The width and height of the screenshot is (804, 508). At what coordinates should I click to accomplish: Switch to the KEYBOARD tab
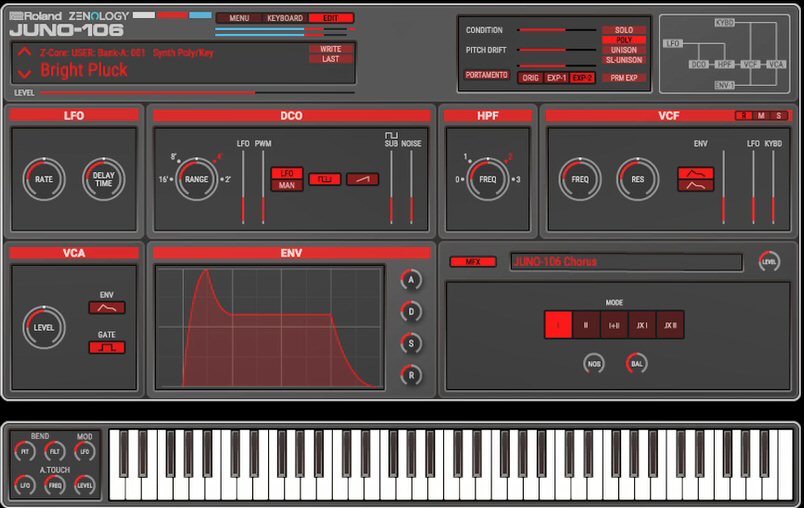285,18
